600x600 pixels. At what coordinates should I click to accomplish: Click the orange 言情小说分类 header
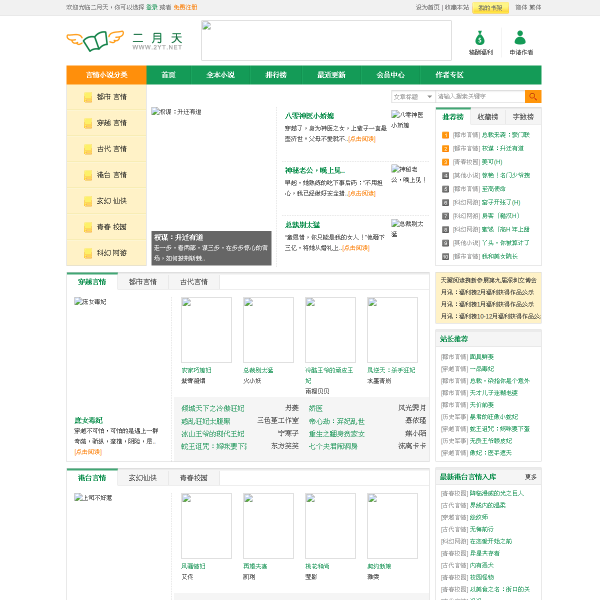pyautogui.click(x=106, y=75)
